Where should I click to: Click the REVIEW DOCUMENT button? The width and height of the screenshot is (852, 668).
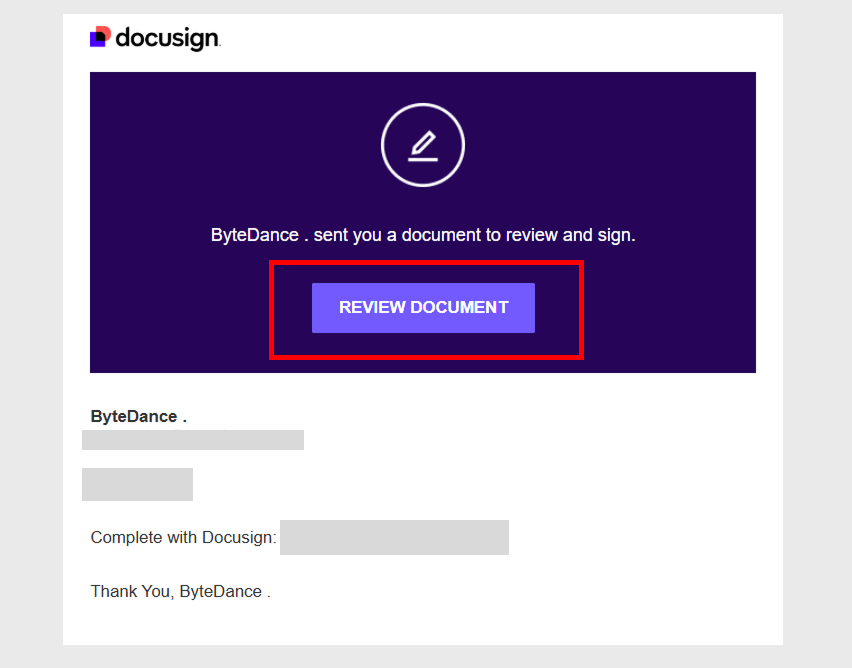(423, 308)
